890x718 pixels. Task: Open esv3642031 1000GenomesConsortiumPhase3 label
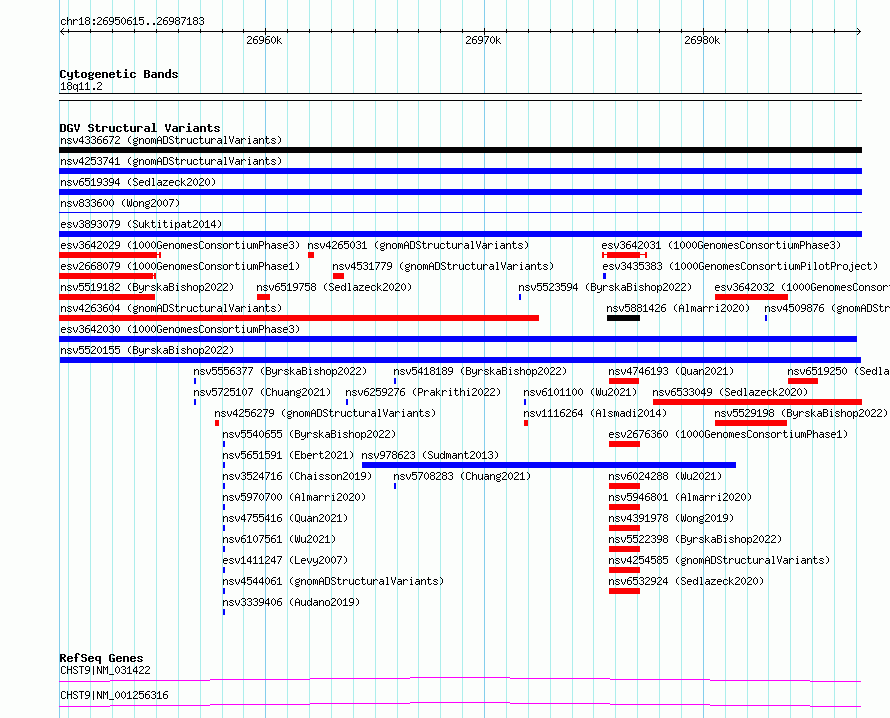point(721,245)
